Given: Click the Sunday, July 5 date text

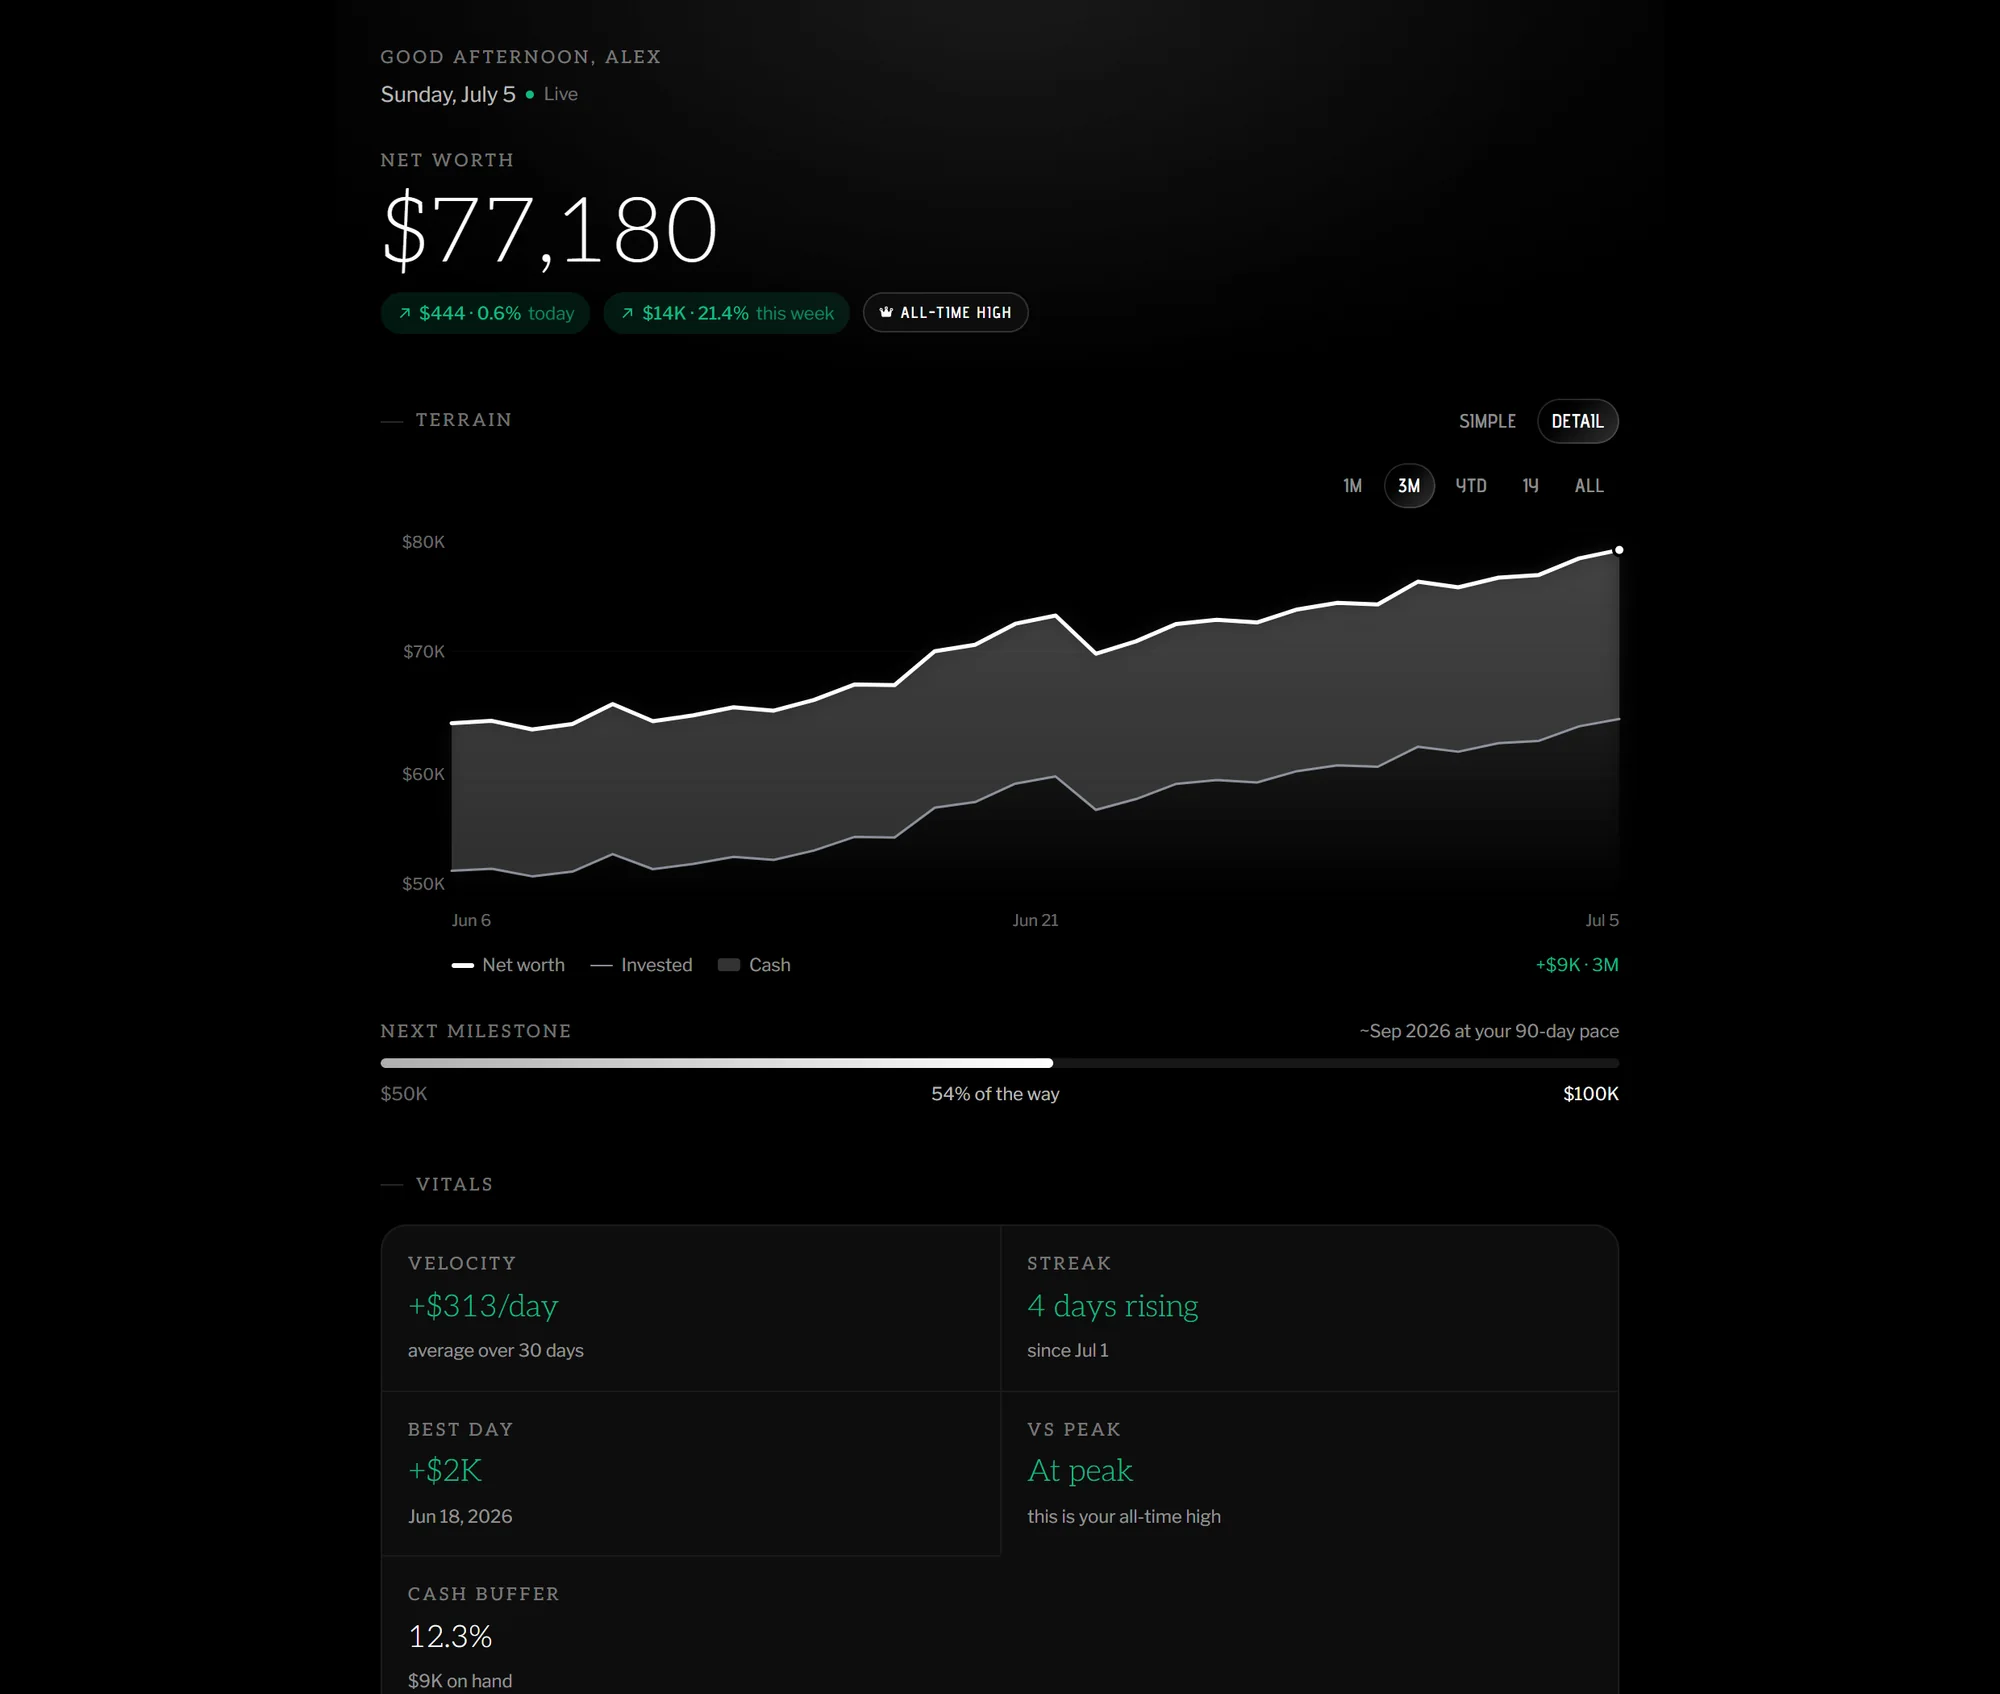Looking at the screenshot, I should pyautogui.click(x=448, y=94).
